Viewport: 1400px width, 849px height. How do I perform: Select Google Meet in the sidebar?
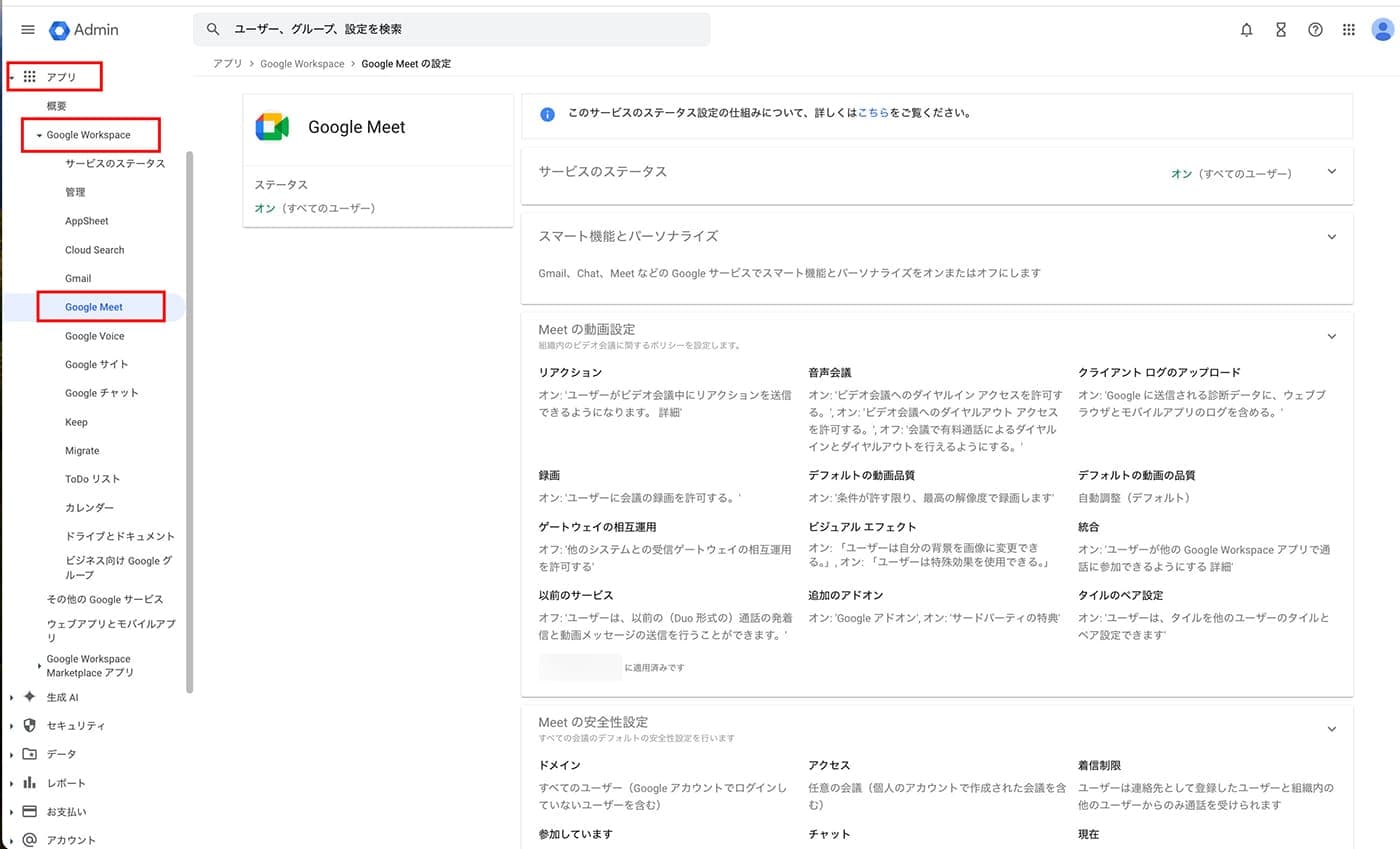[94, 307]
